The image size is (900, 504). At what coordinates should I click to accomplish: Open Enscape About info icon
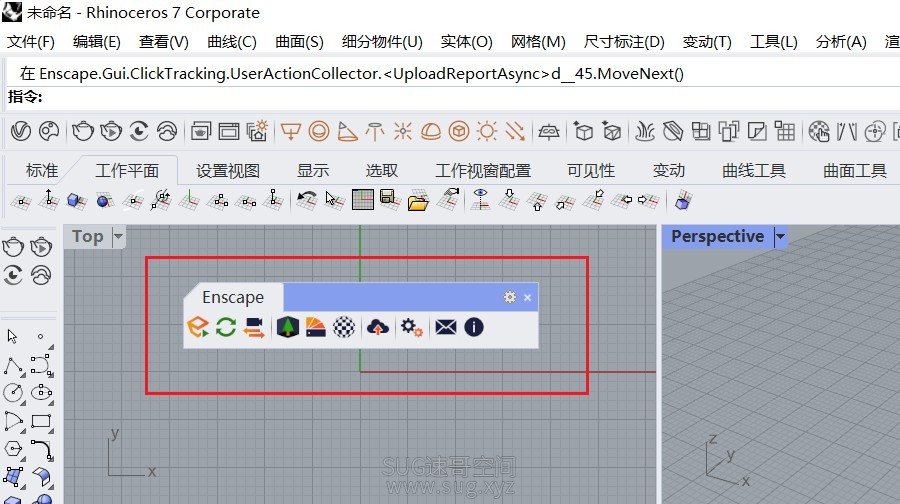pyautogui.click(x=474, y=327)
